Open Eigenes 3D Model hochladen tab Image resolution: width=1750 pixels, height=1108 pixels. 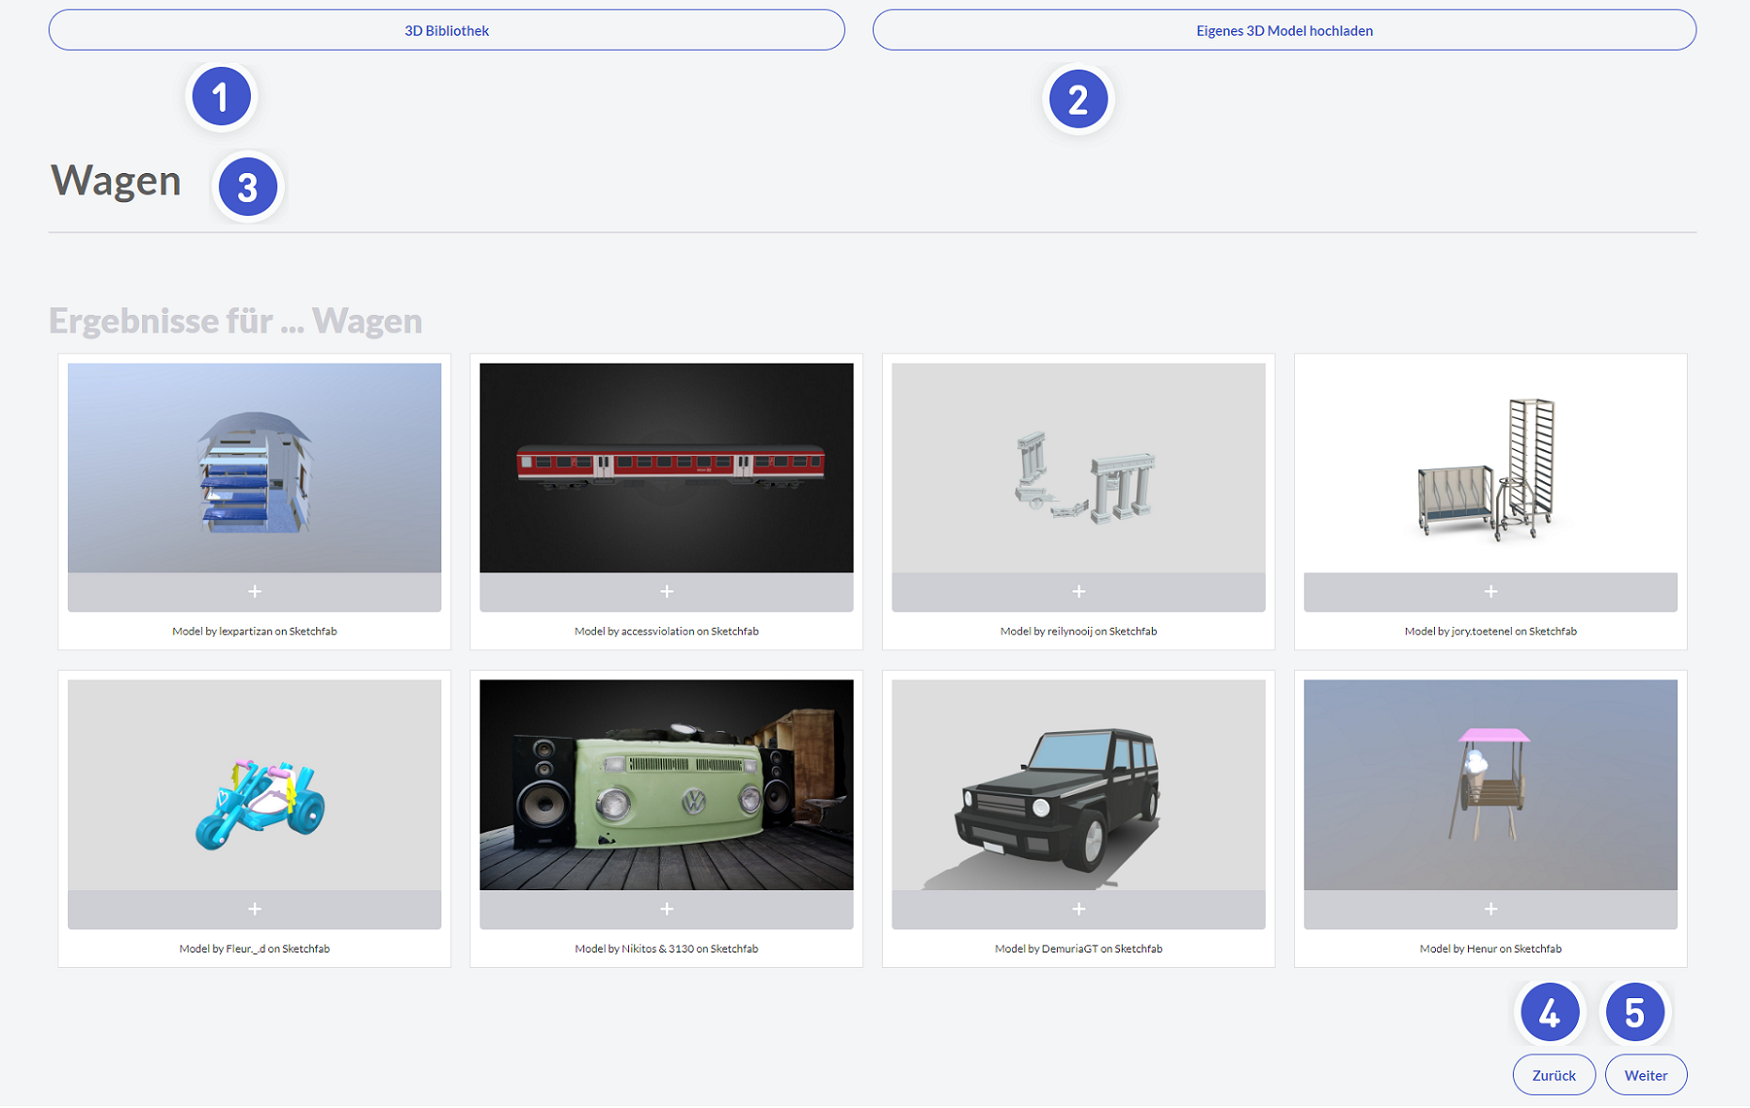tap(1284, 31)
